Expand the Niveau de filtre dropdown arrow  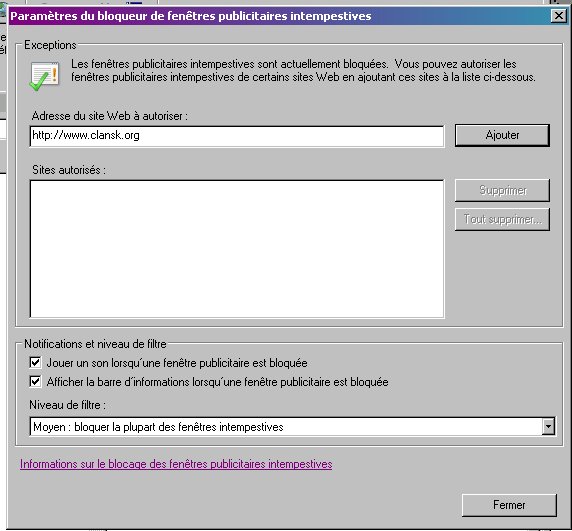[548, 426]
